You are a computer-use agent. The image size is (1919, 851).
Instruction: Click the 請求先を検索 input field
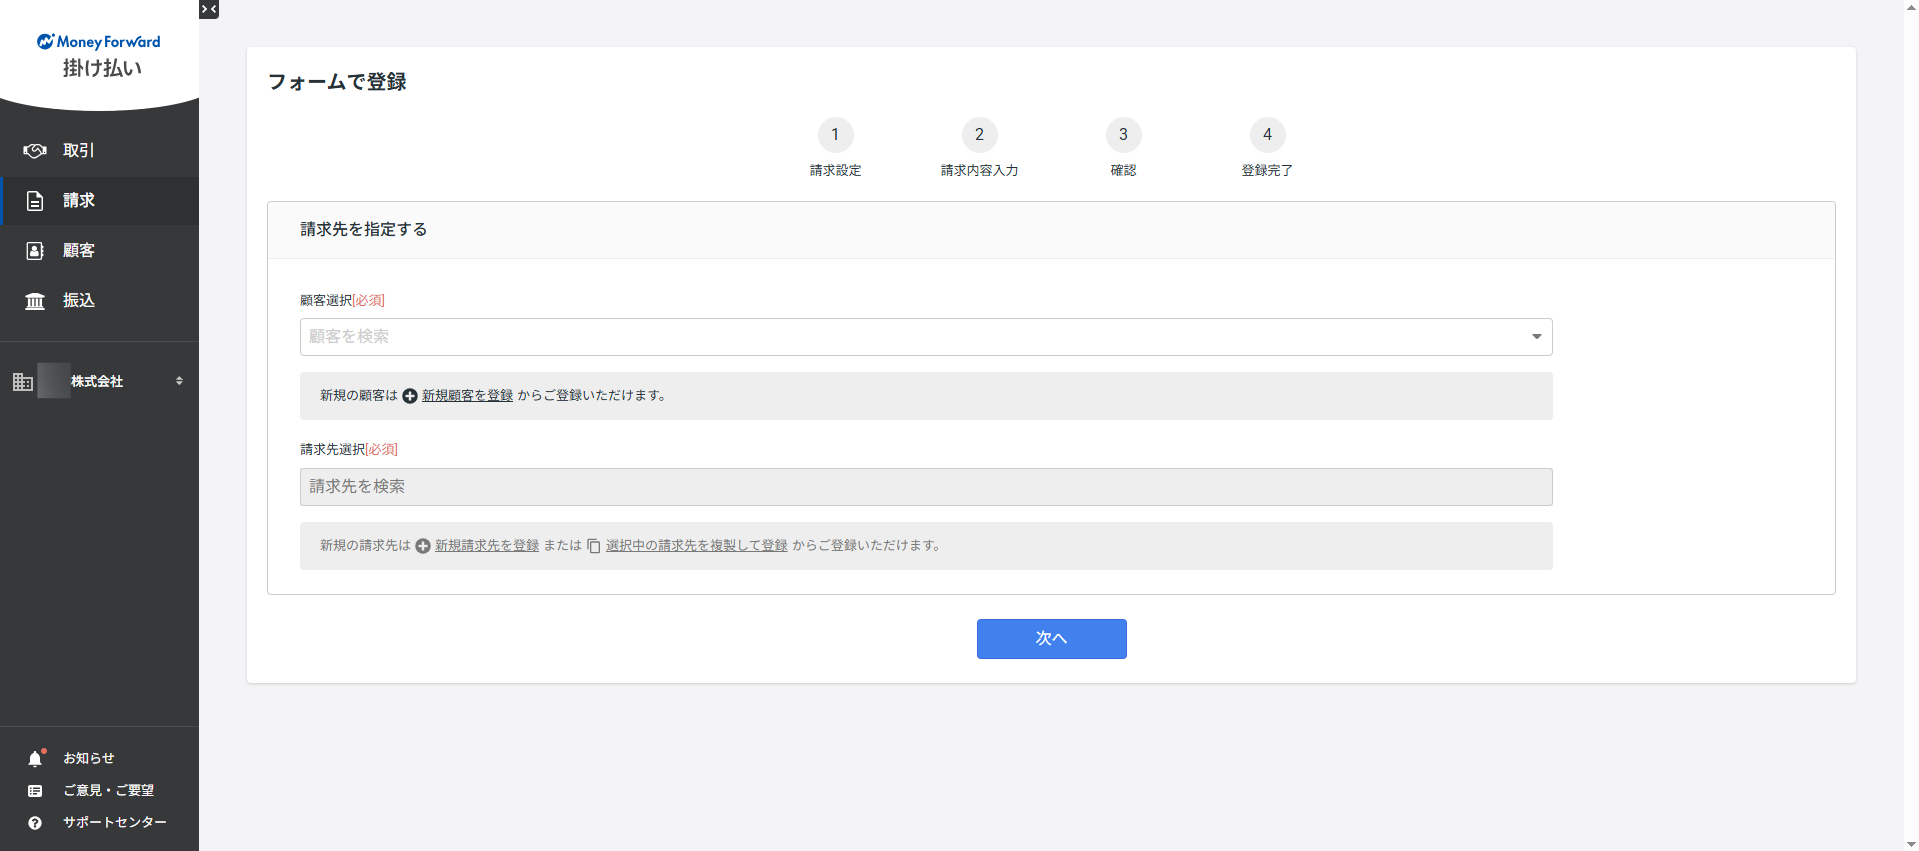click(925, 487)
